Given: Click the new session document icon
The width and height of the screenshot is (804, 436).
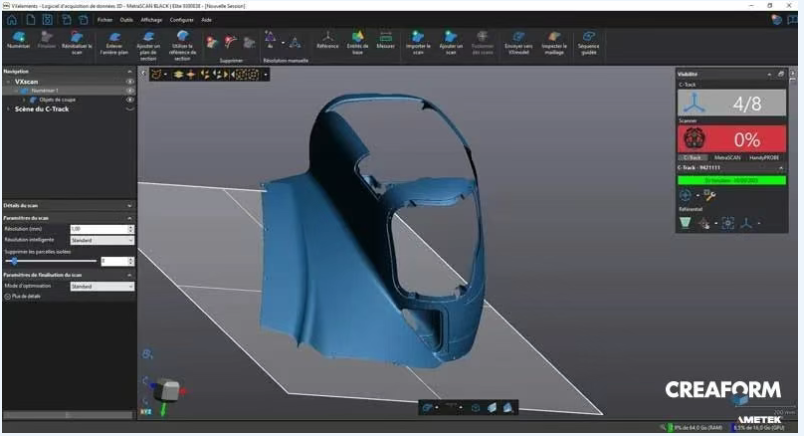Looking at the screenshot, I should click(30, 19).
